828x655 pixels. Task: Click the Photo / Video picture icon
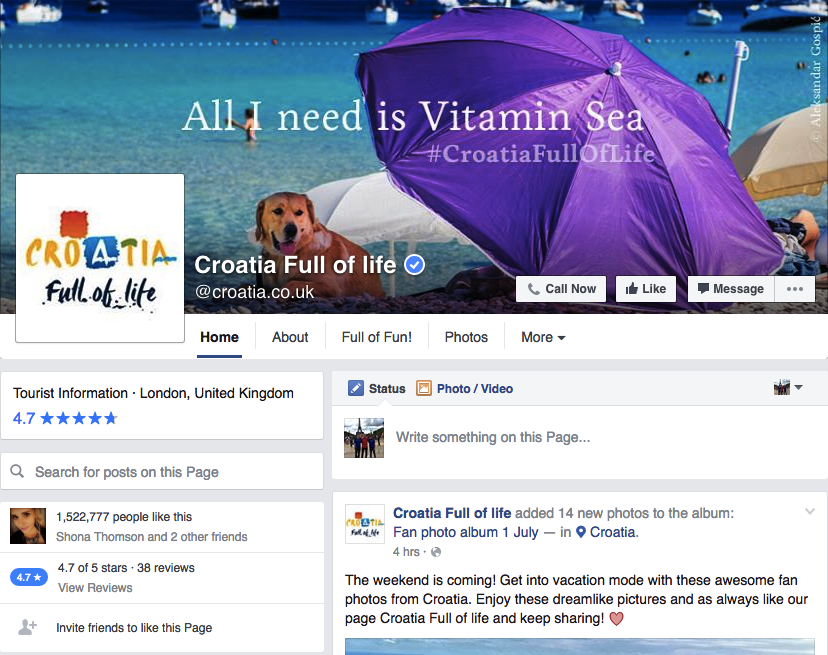[x=424, y=388]
